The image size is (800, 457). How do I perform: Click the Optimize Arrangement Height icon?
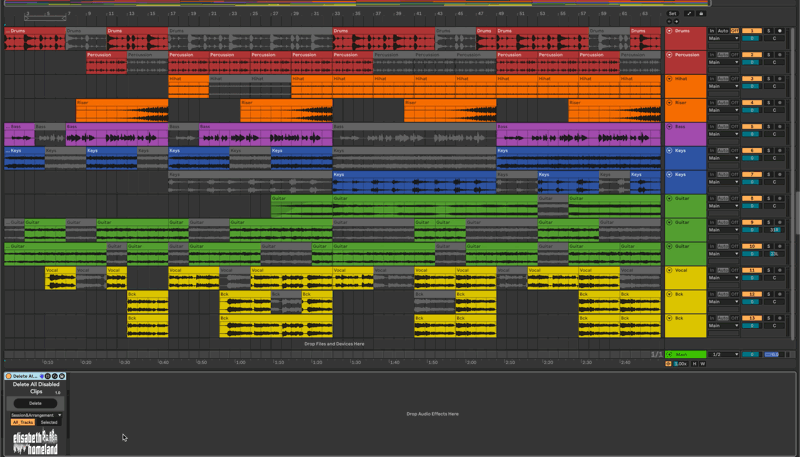tap(689, 14)
